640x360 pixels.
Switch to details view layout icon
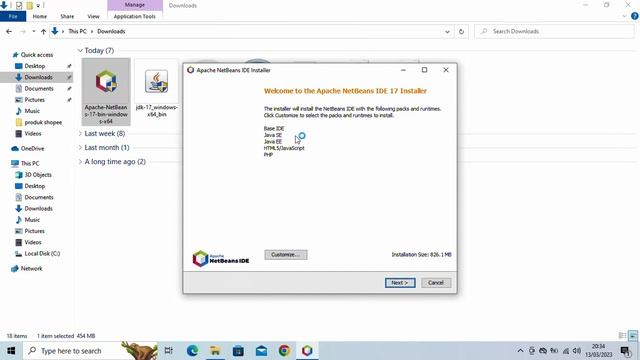click(622, 336)
